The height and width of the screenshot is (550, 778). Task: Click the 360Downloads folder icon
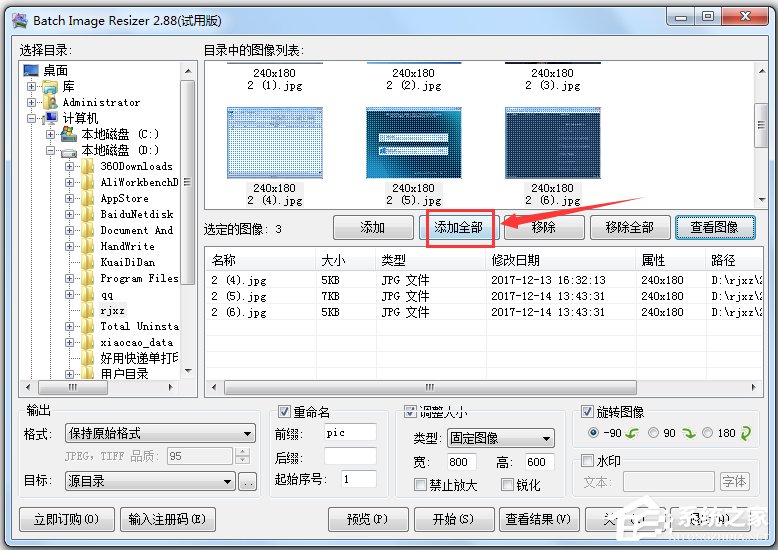[87, 166]
